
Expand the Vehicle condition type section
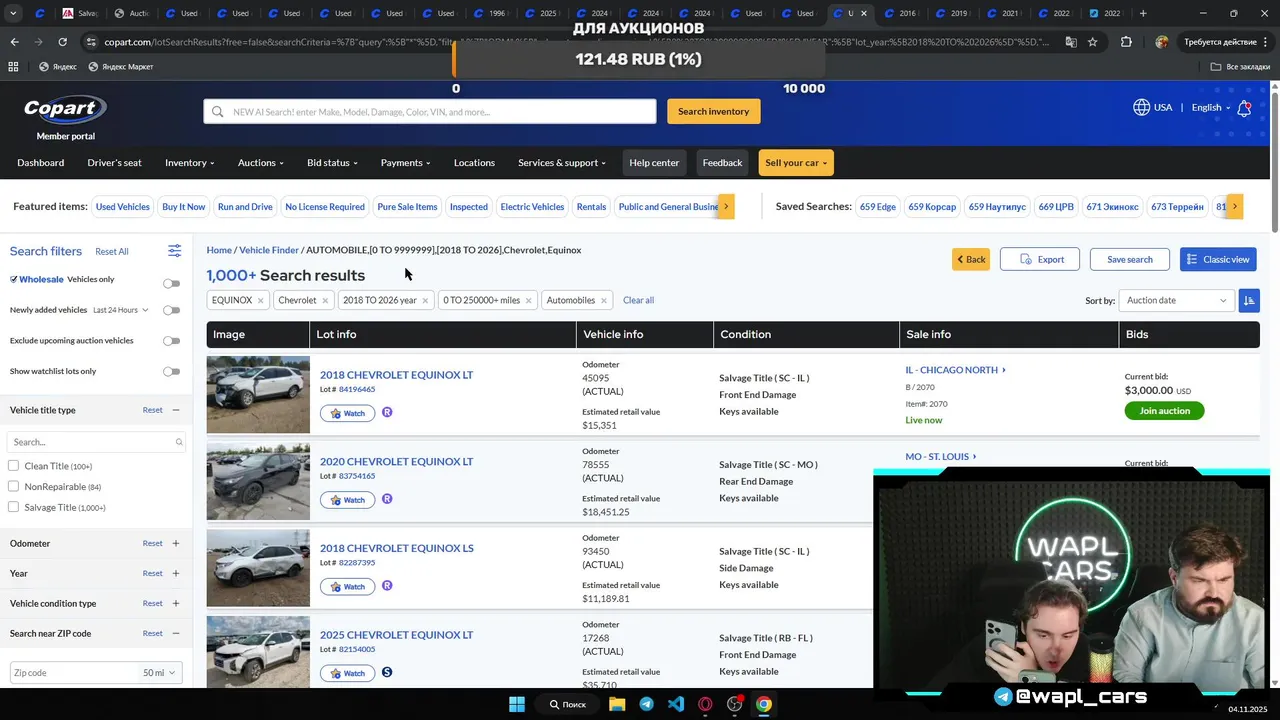pyautogui.click(x=176, y=603)
